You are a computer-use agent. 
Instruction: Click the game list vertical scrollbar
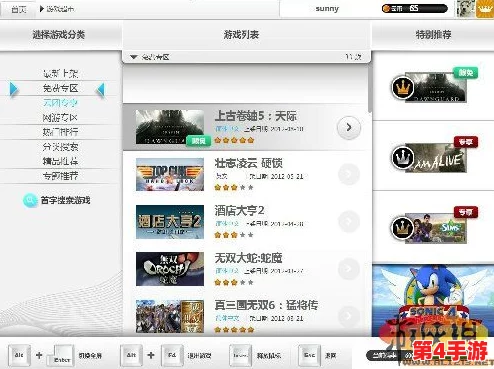[x=370, y=88]
